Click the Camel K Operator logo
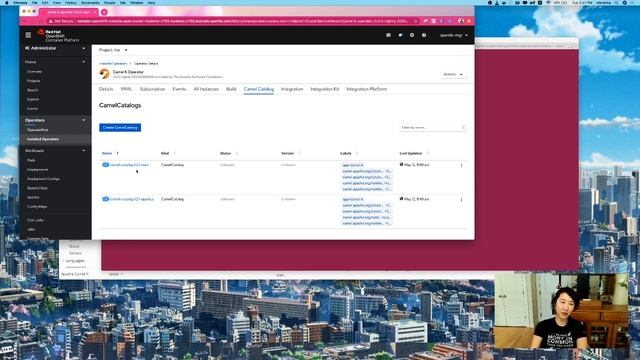This screenshot has width=640, height=360. click(104, 73)
